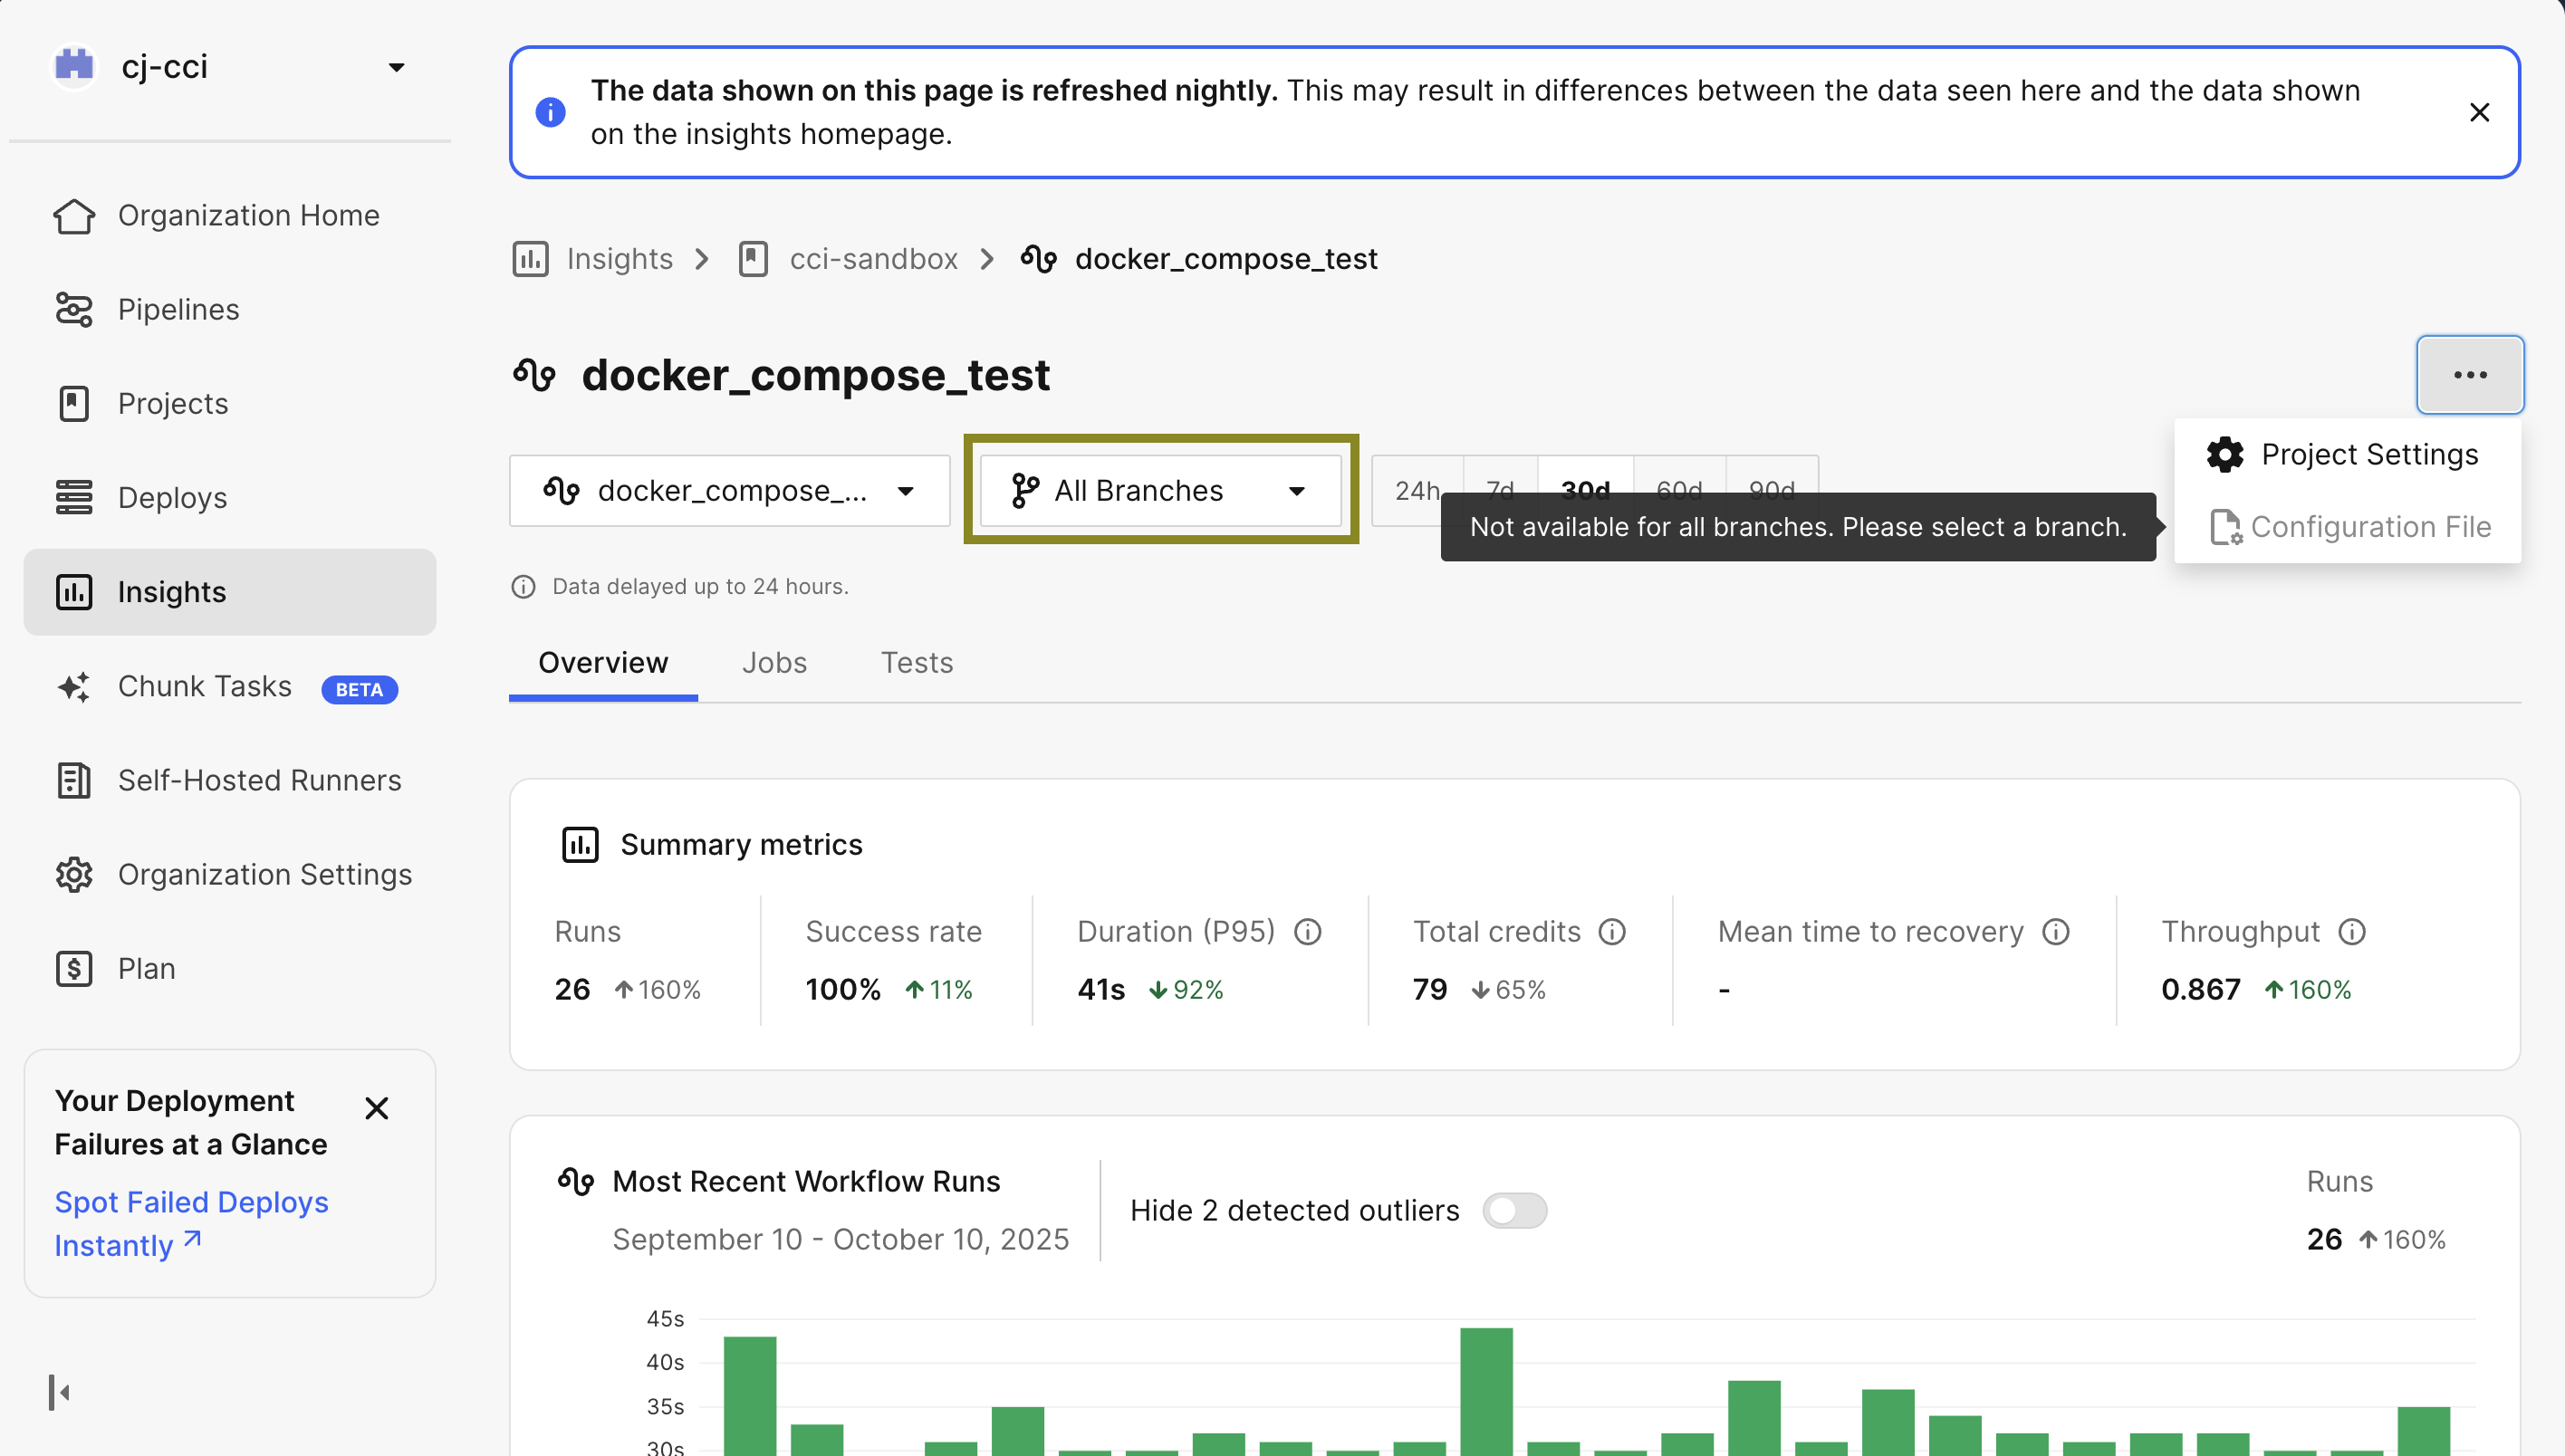Click docker_compose_test in the breadcrumb
This screenshot has height=1456, width=2565.
(1226, 259)
